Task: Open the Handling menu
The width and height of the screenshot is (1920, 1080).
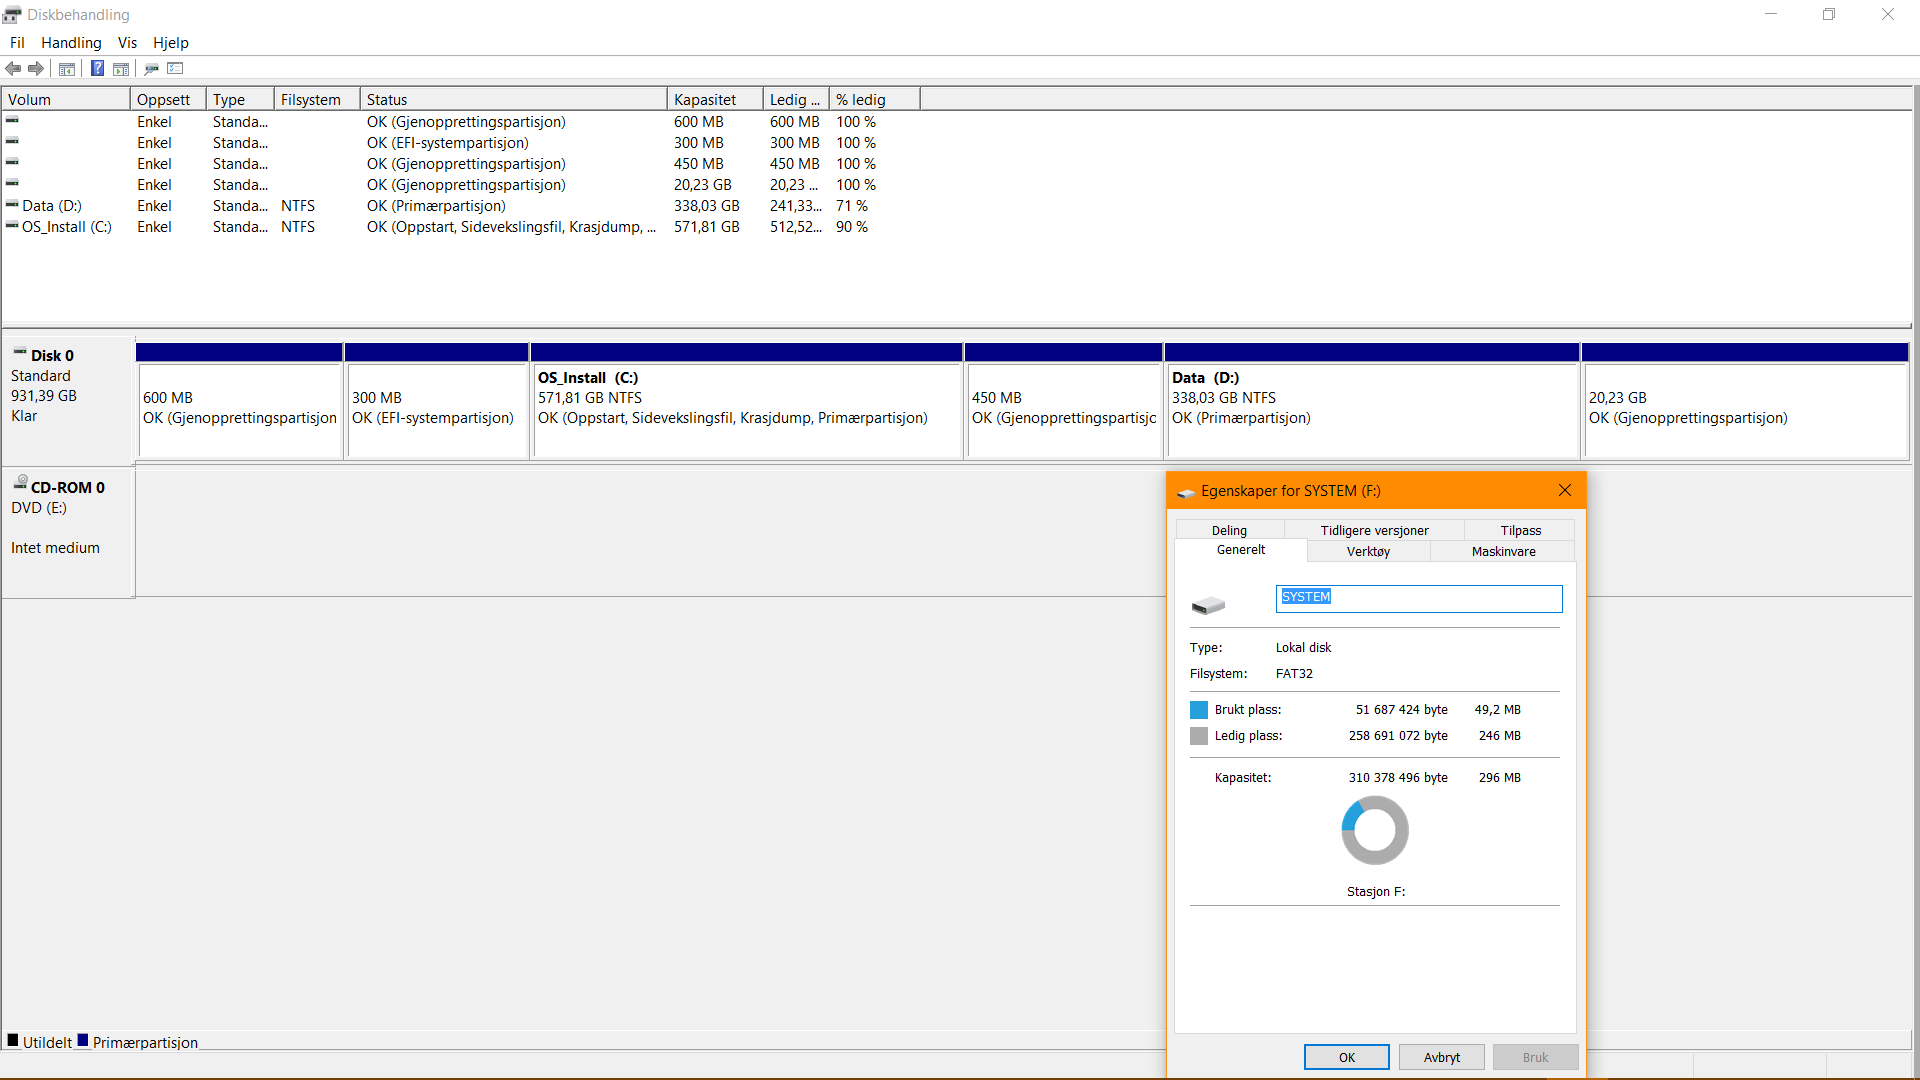Action: tap(71, 43)
